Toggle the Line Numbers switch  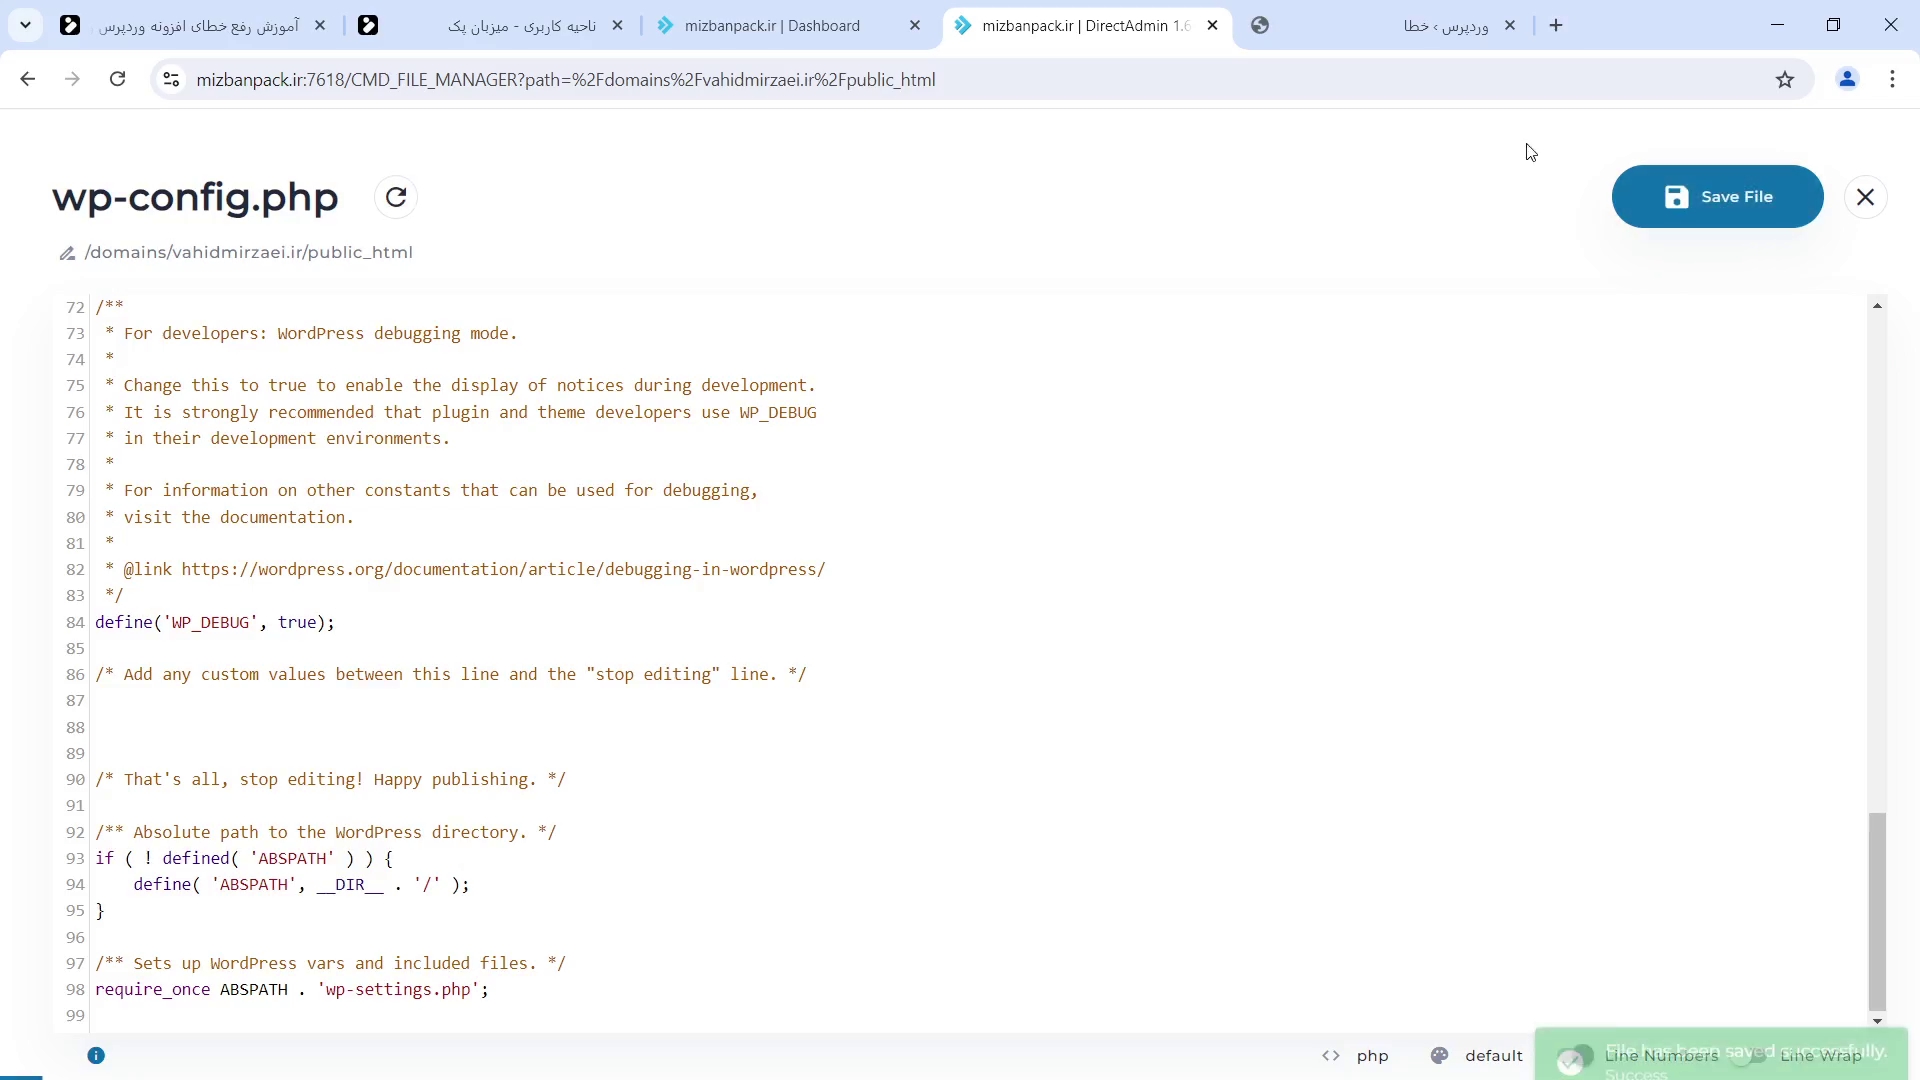tap(1577, 1056)
